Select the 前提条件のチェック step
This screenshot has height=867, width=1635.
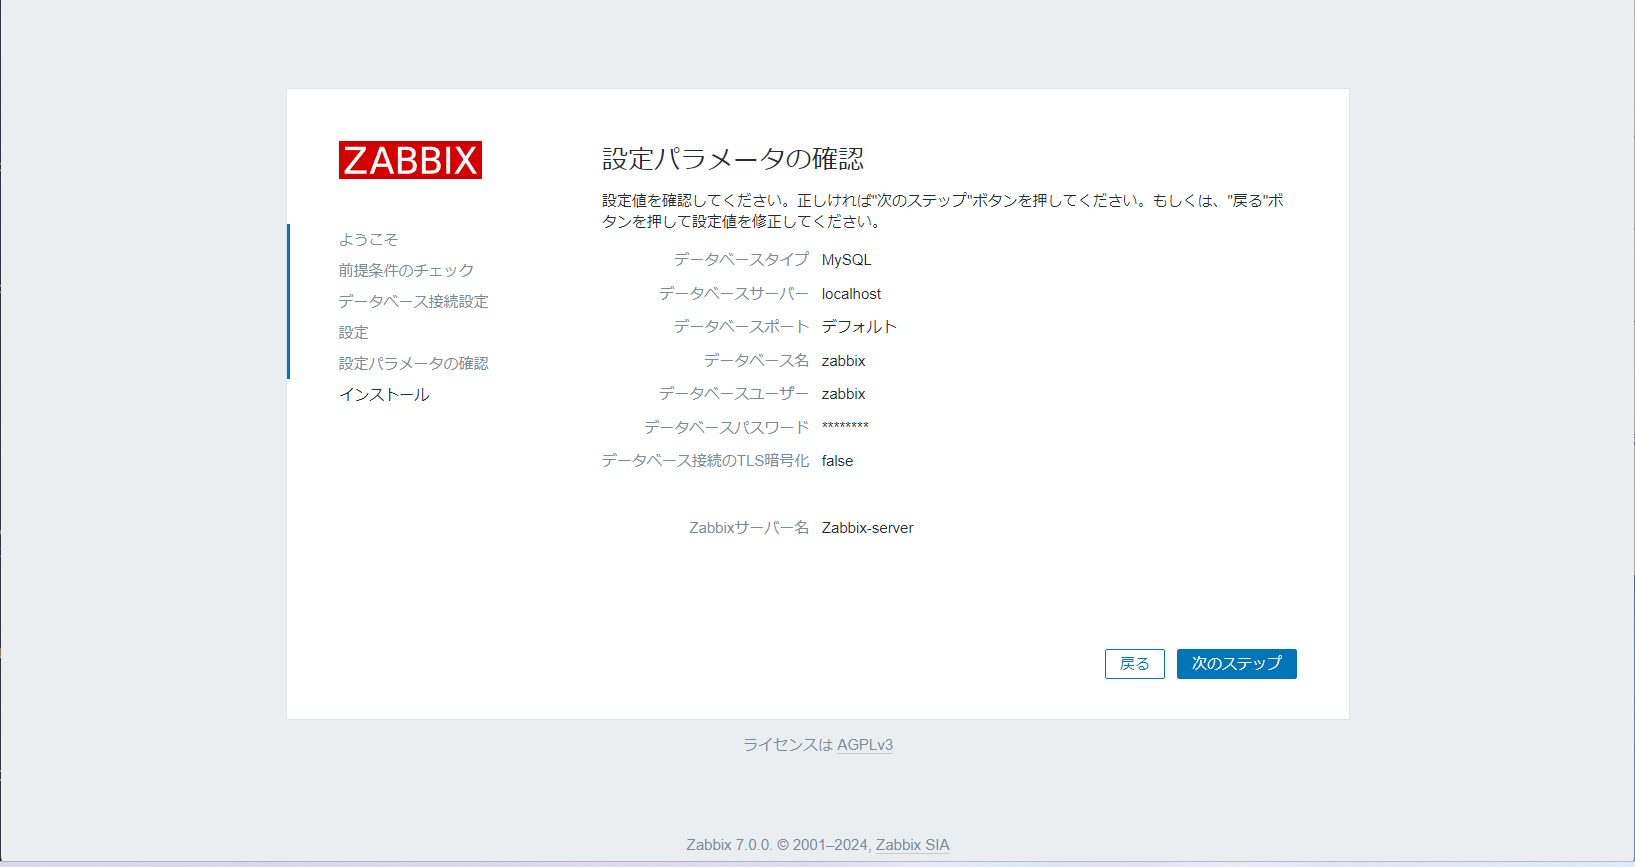point(406,271)
